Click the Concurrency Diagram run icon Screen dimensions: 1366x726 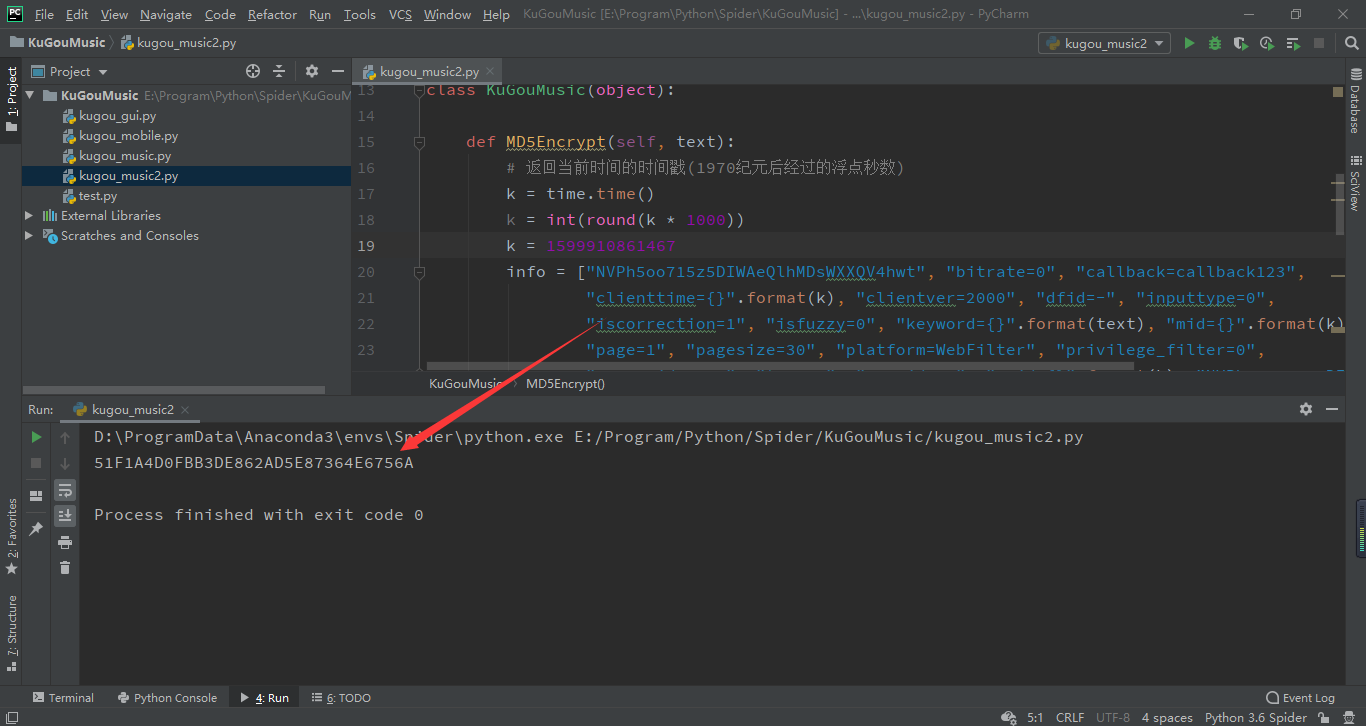1293,43
